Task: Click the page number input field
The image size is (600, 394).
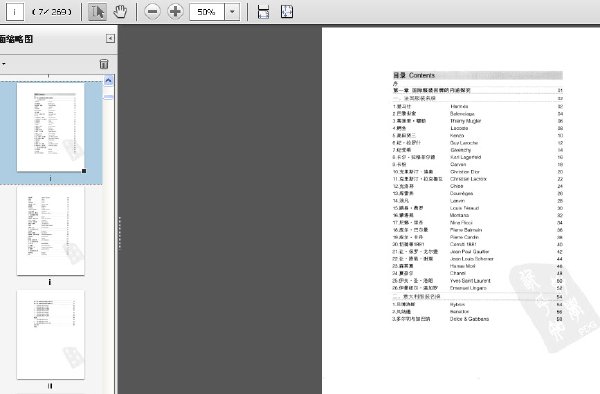Action: pos(15,12)
